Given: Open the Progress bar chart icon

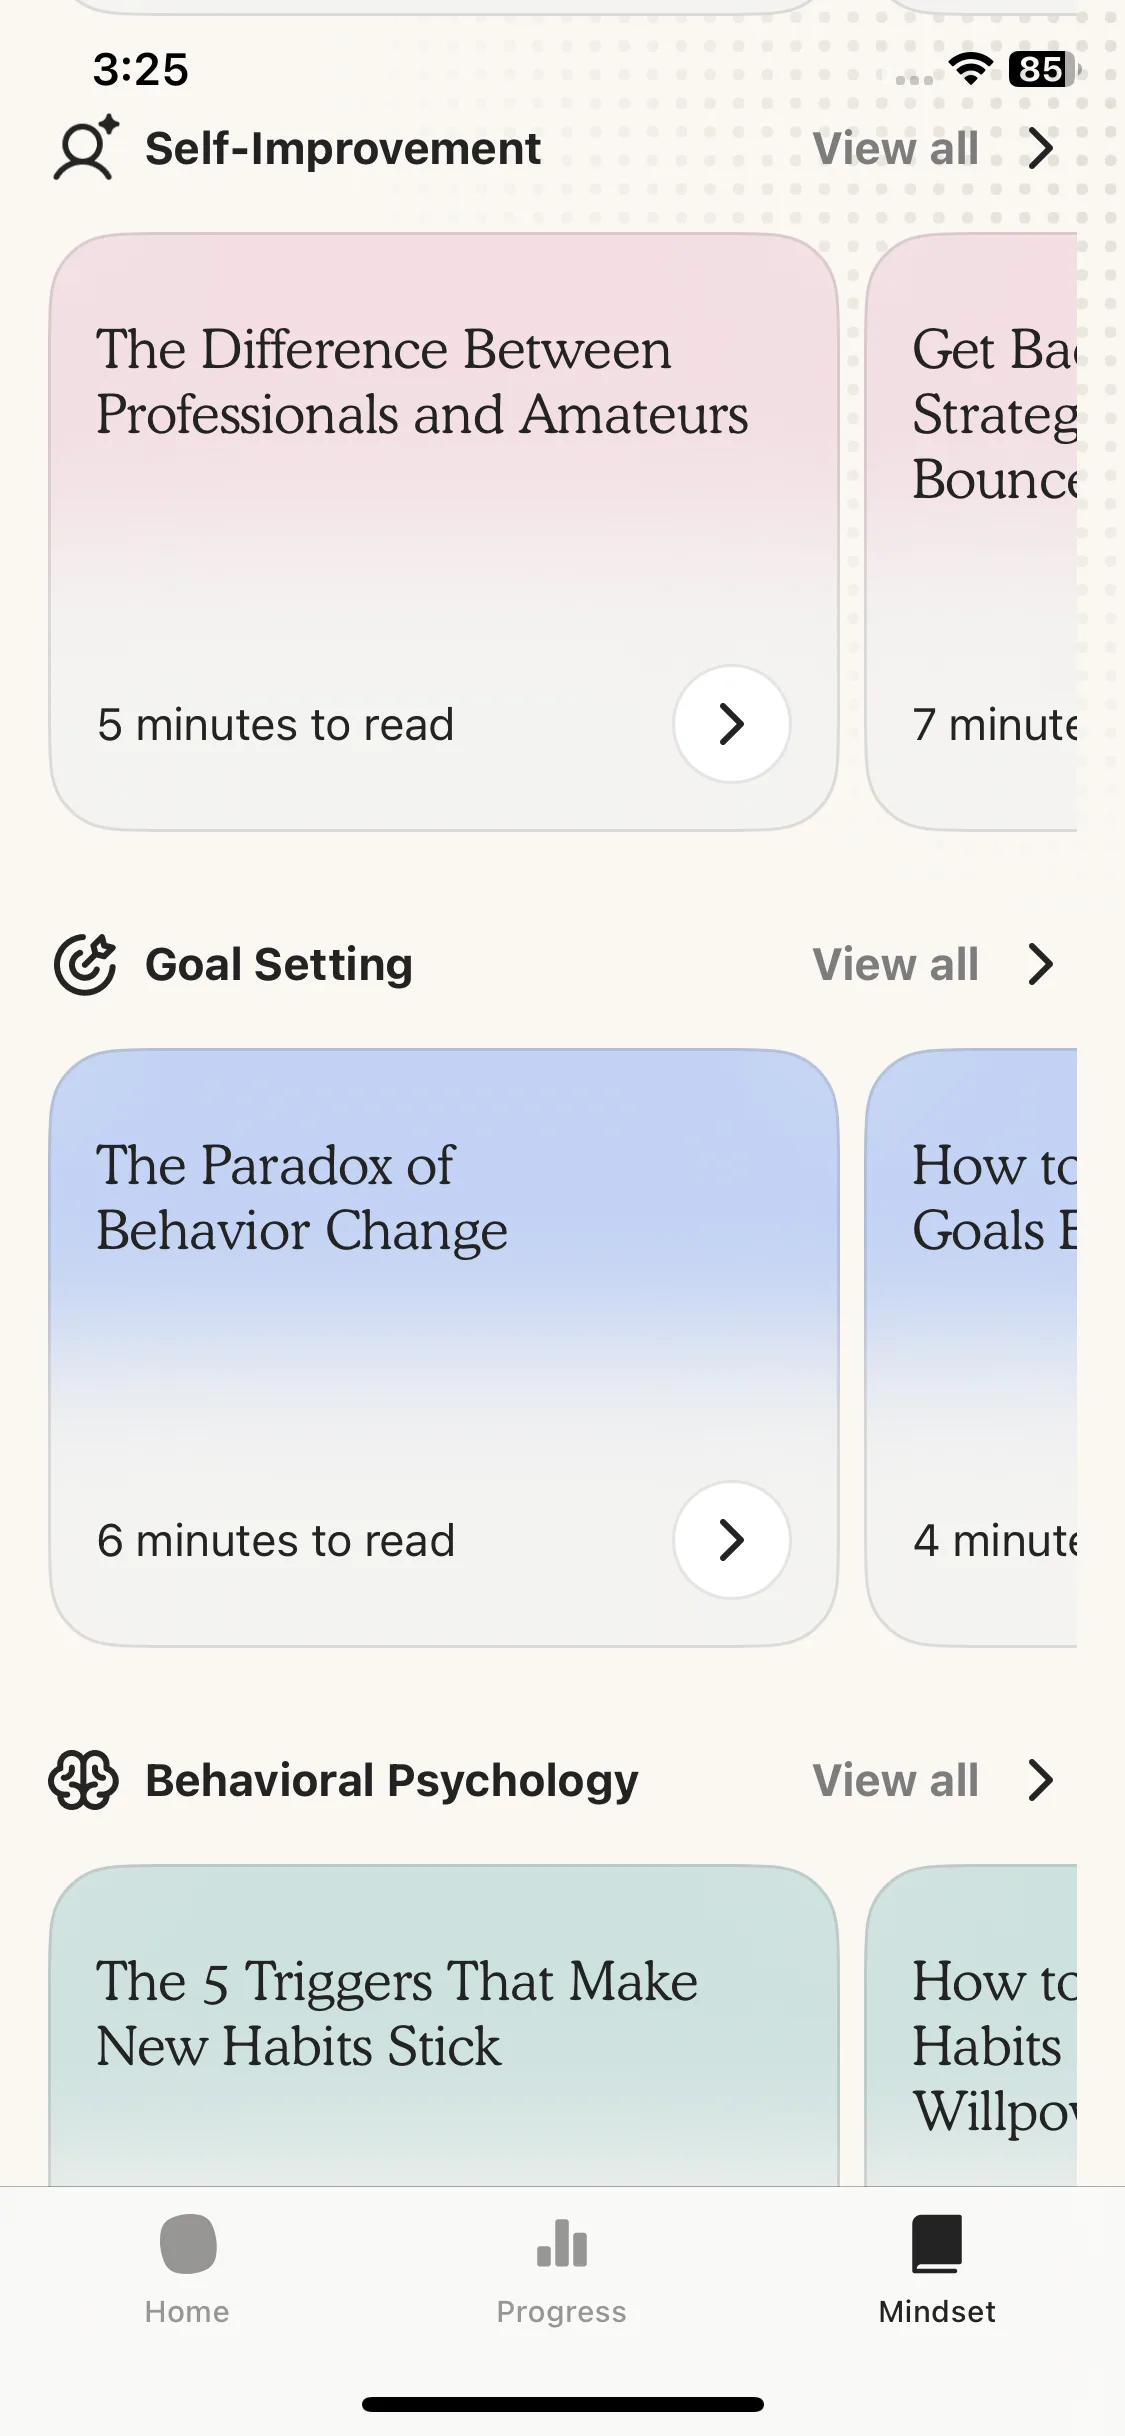Looking at the screenshot, I should 562,2244.
